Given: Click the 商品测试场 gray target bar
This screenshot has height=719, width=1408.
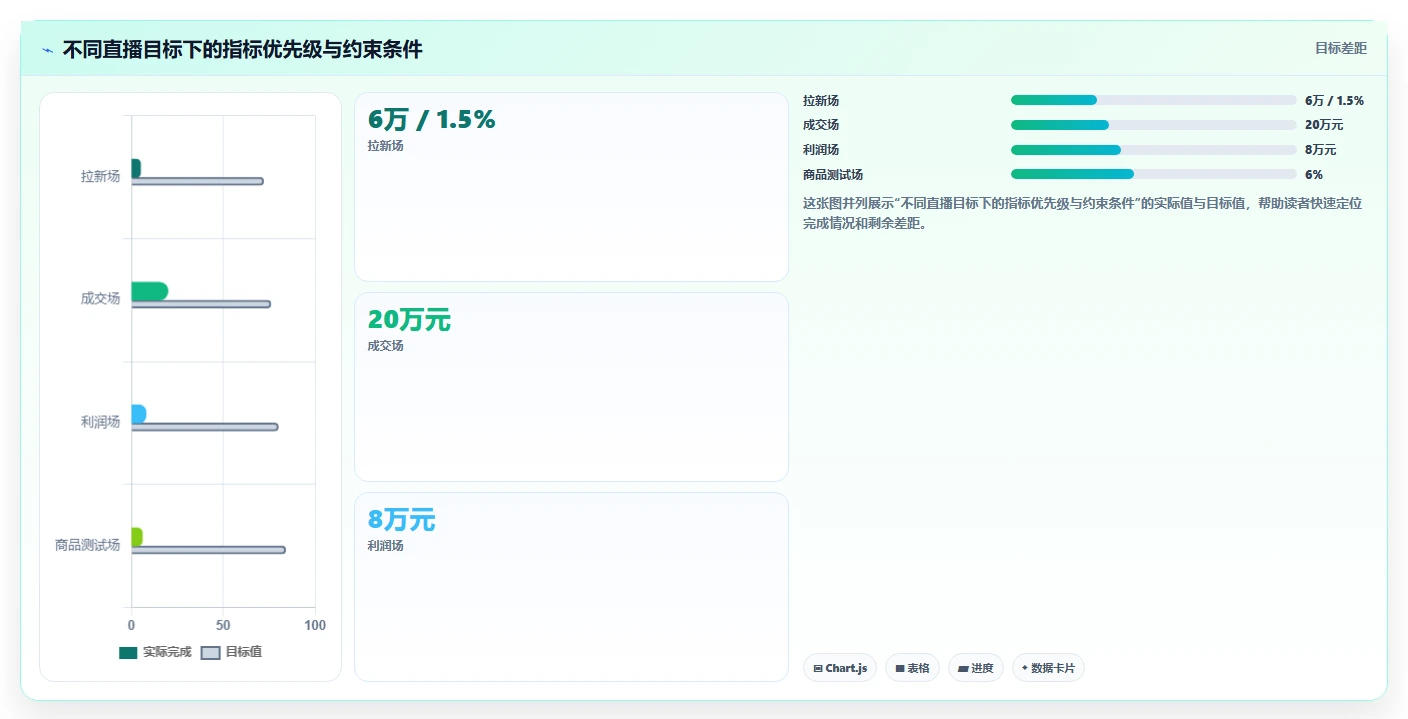Looking at the screenshot, I should pyautogui.click(x=208, y=550).
